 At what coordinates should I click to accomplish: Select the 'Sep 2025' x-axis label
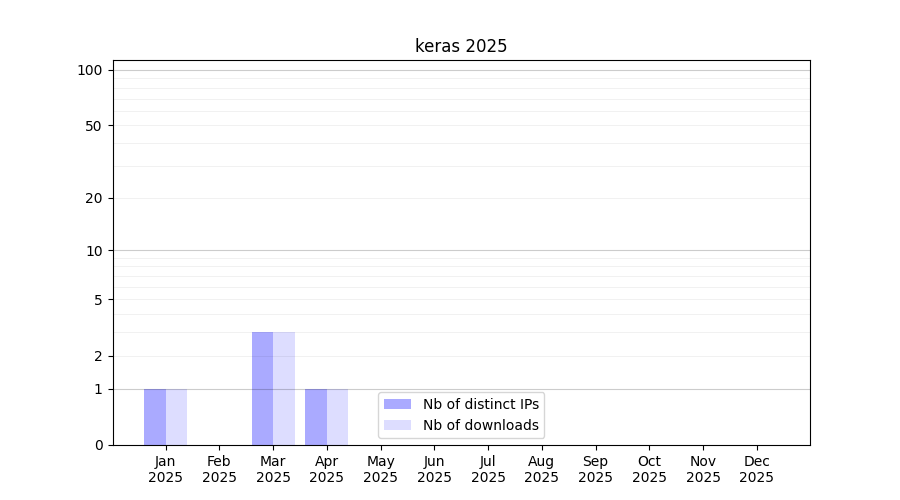point(595,469)
